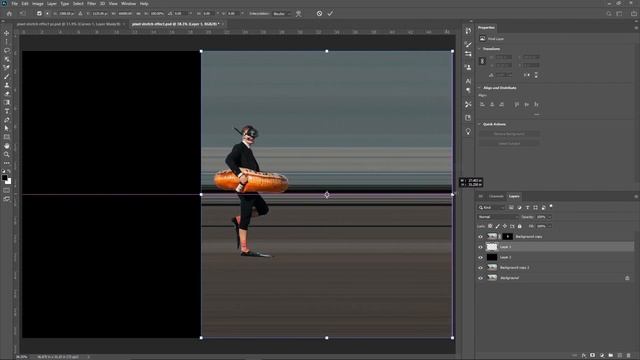Hide the Background copy 2 layer
This screenshot has height=360, width=640.
tap(480, 268)
